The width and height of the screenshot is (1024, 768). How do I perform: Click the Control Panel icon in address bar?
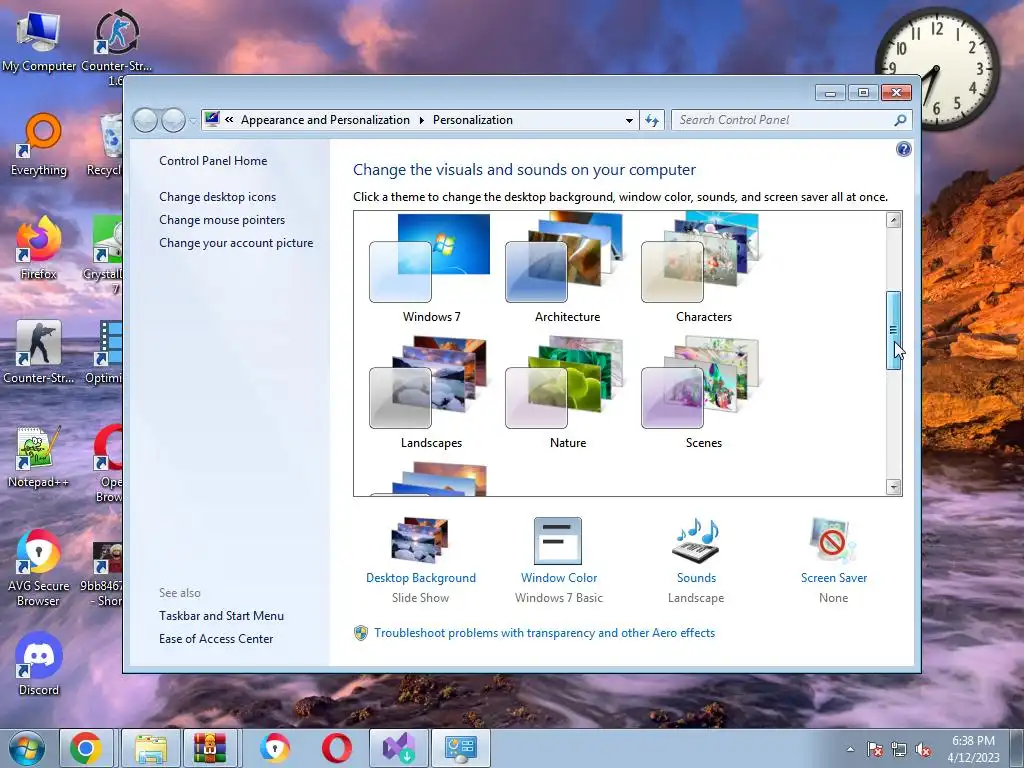(x=212, y=120)
